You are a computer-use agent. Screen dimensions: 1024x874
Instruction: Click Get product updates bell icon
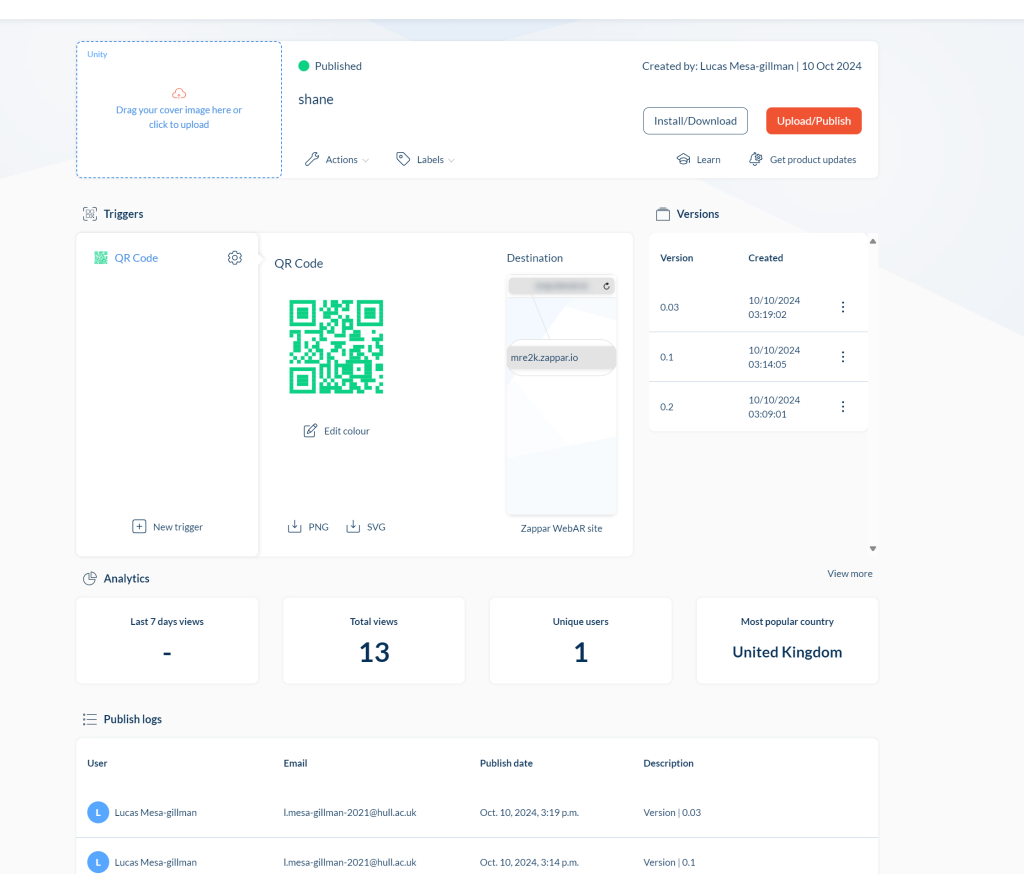[756, 160]
